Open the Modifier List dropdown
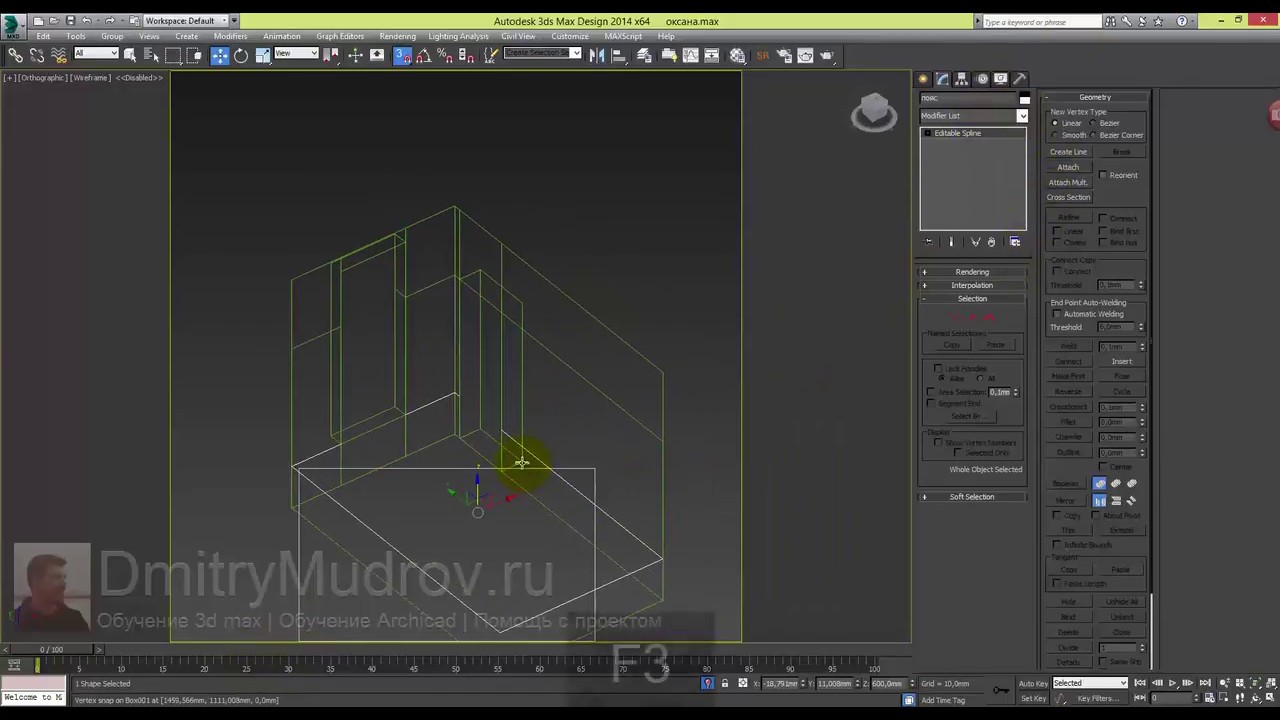Viewport: 1280px width, 720px height. 974,116
